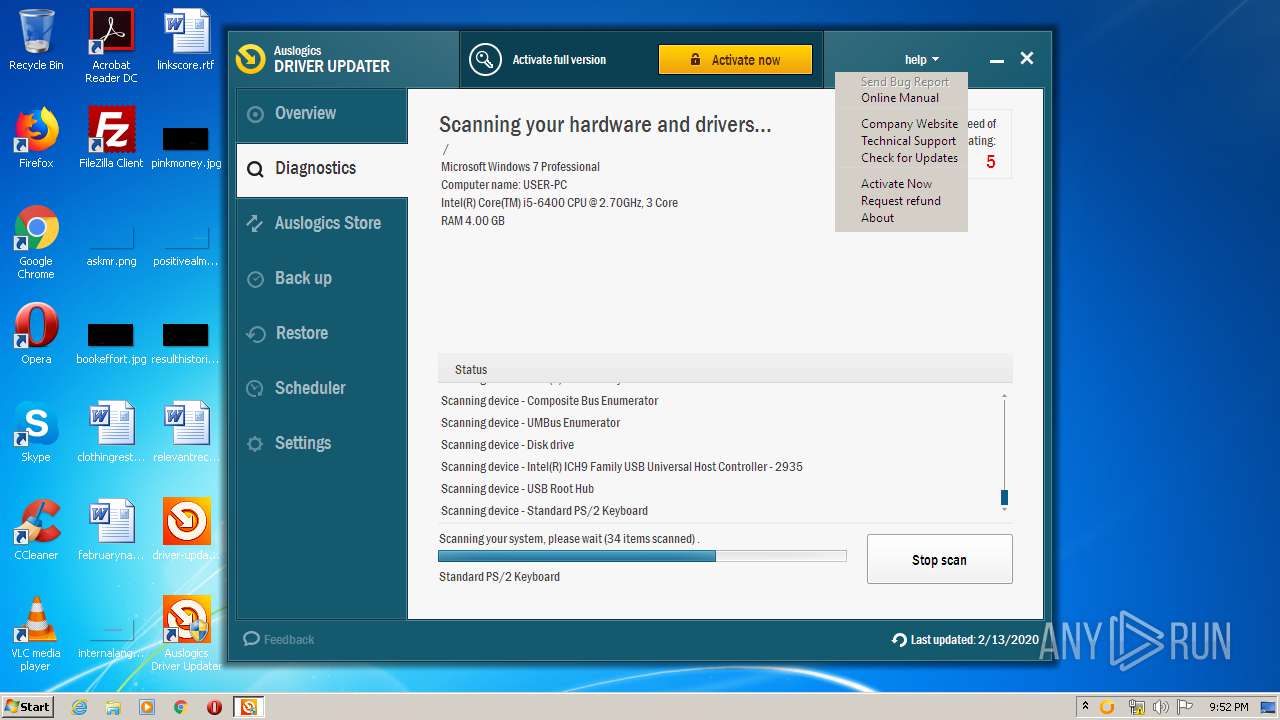The width and height of the screenshot is (1280, 720).
Task: Open Firefox desktop shortcut
Action: [36, 138]
